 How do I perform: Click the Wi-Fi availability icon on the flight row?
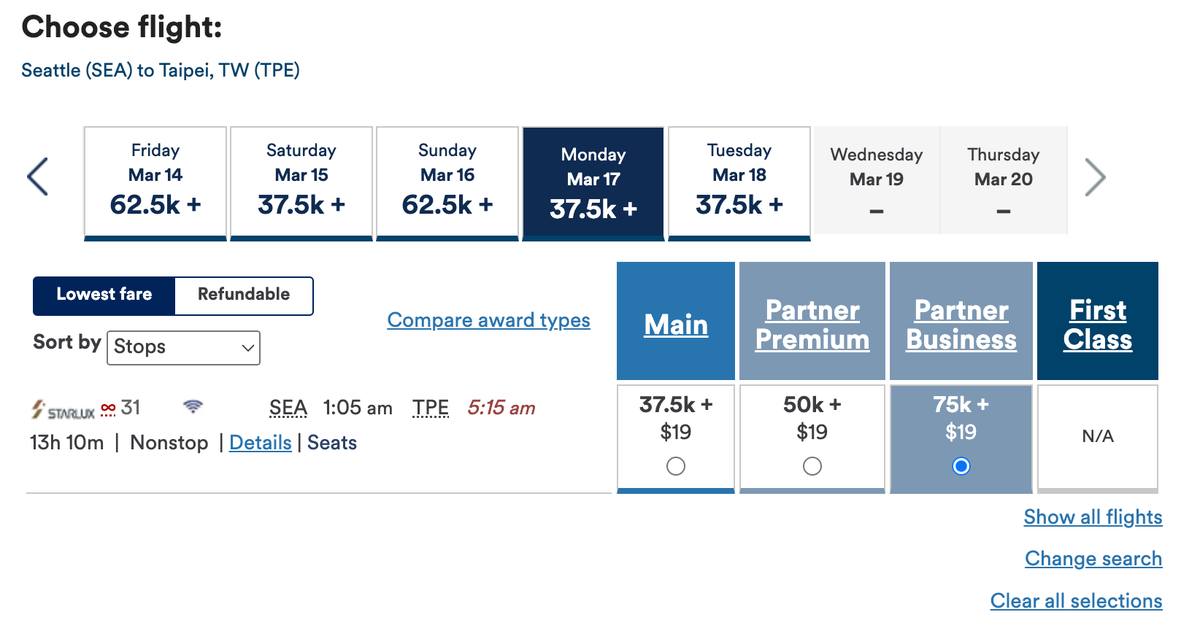[x=193, y=405]
